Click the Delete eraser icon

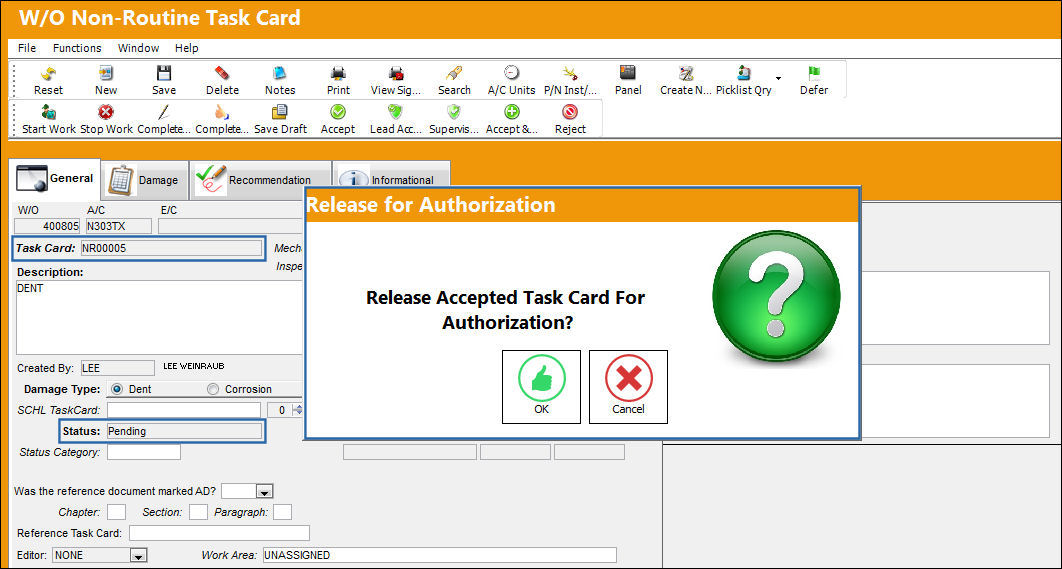tap(222, 73)
